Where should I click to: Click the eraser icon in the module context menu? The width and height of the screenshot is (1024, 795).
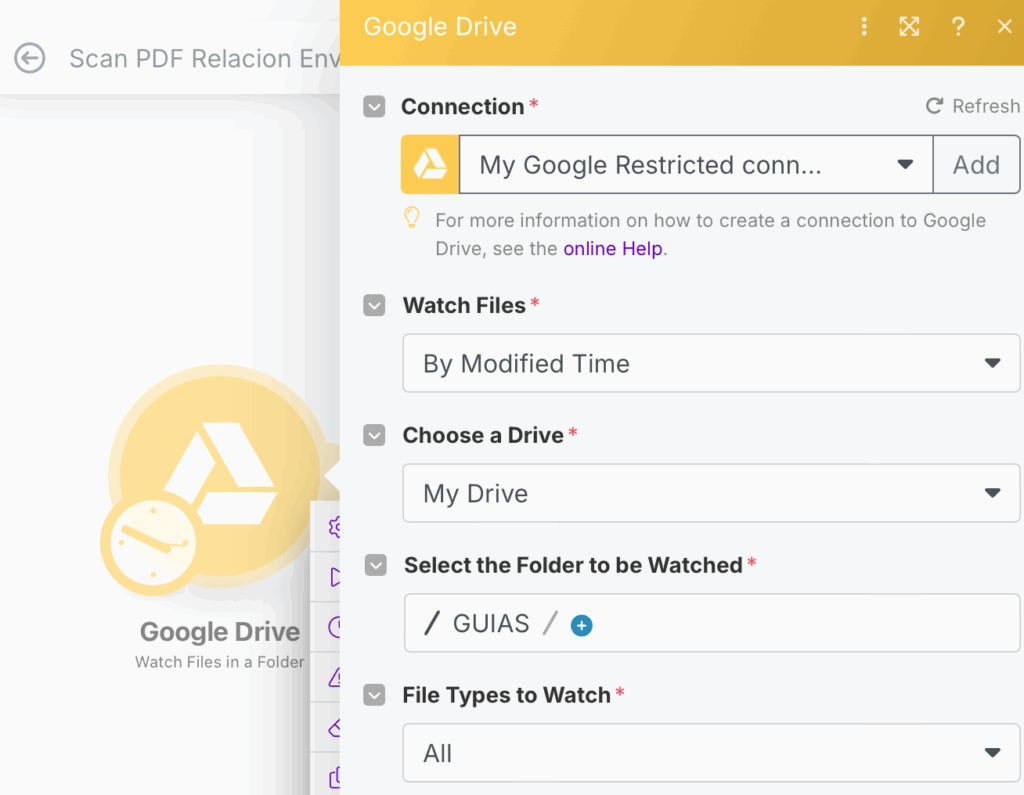(334, 727)
